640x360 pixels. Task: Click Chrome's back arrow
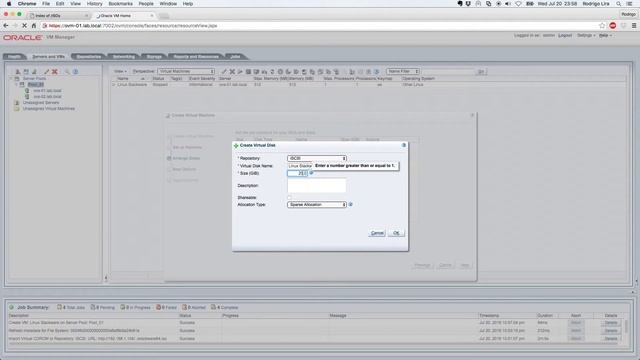click(6, 25)
